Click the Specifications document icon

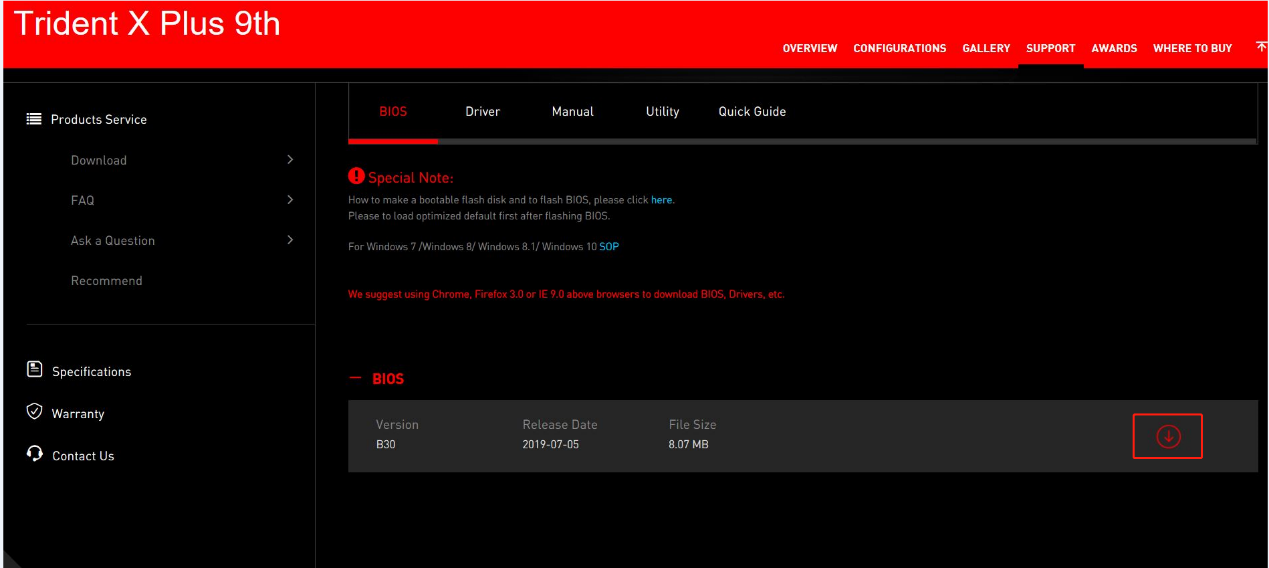point(34,370)
